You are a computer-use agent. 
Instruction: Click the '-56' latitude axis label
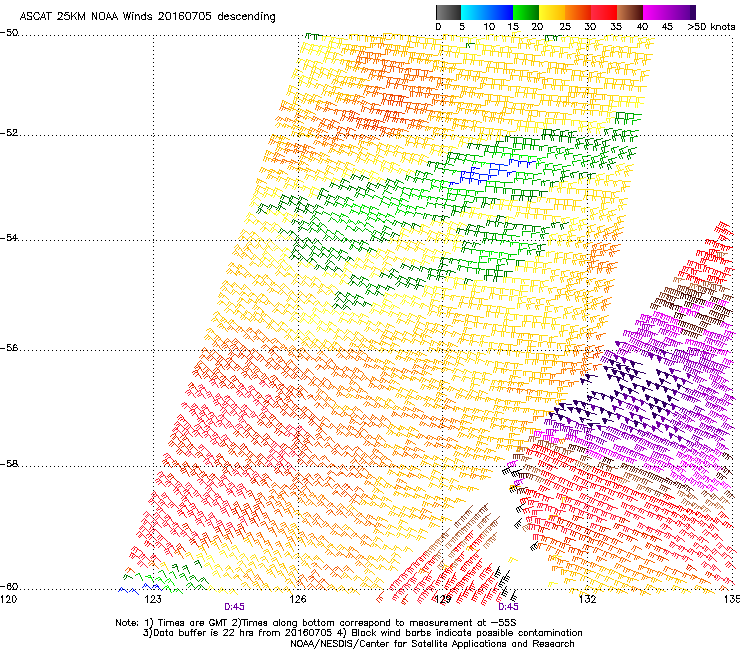(9, 348)
